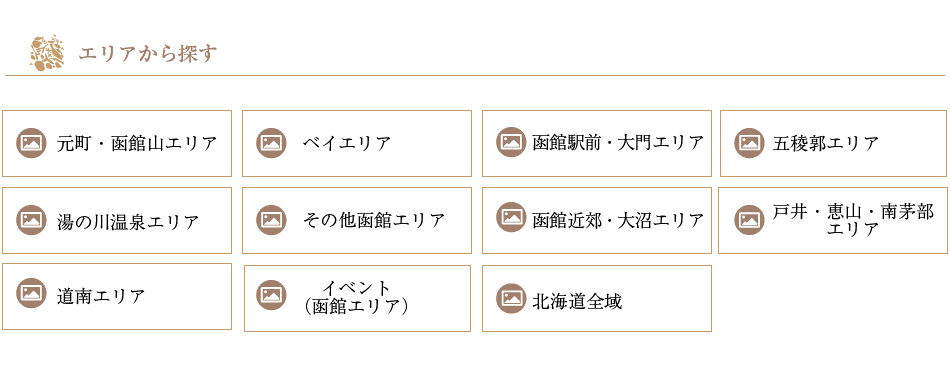
Task: Click image icon beside 戸井・恵山・南茅部エリア
Action: (x=749, y=220)
